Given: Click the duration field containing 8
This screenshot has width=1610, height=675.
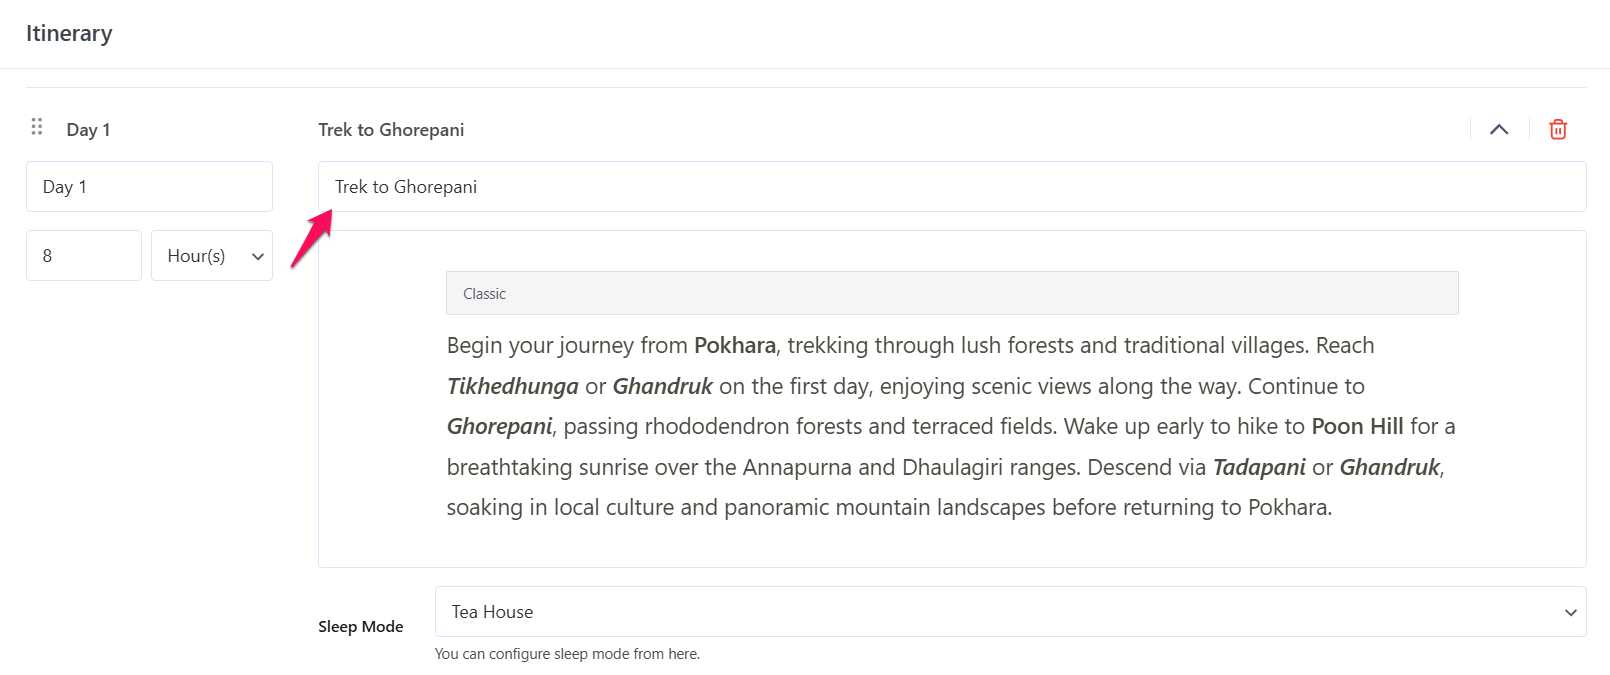Looking at the screenshot, I should click(84, 256).
